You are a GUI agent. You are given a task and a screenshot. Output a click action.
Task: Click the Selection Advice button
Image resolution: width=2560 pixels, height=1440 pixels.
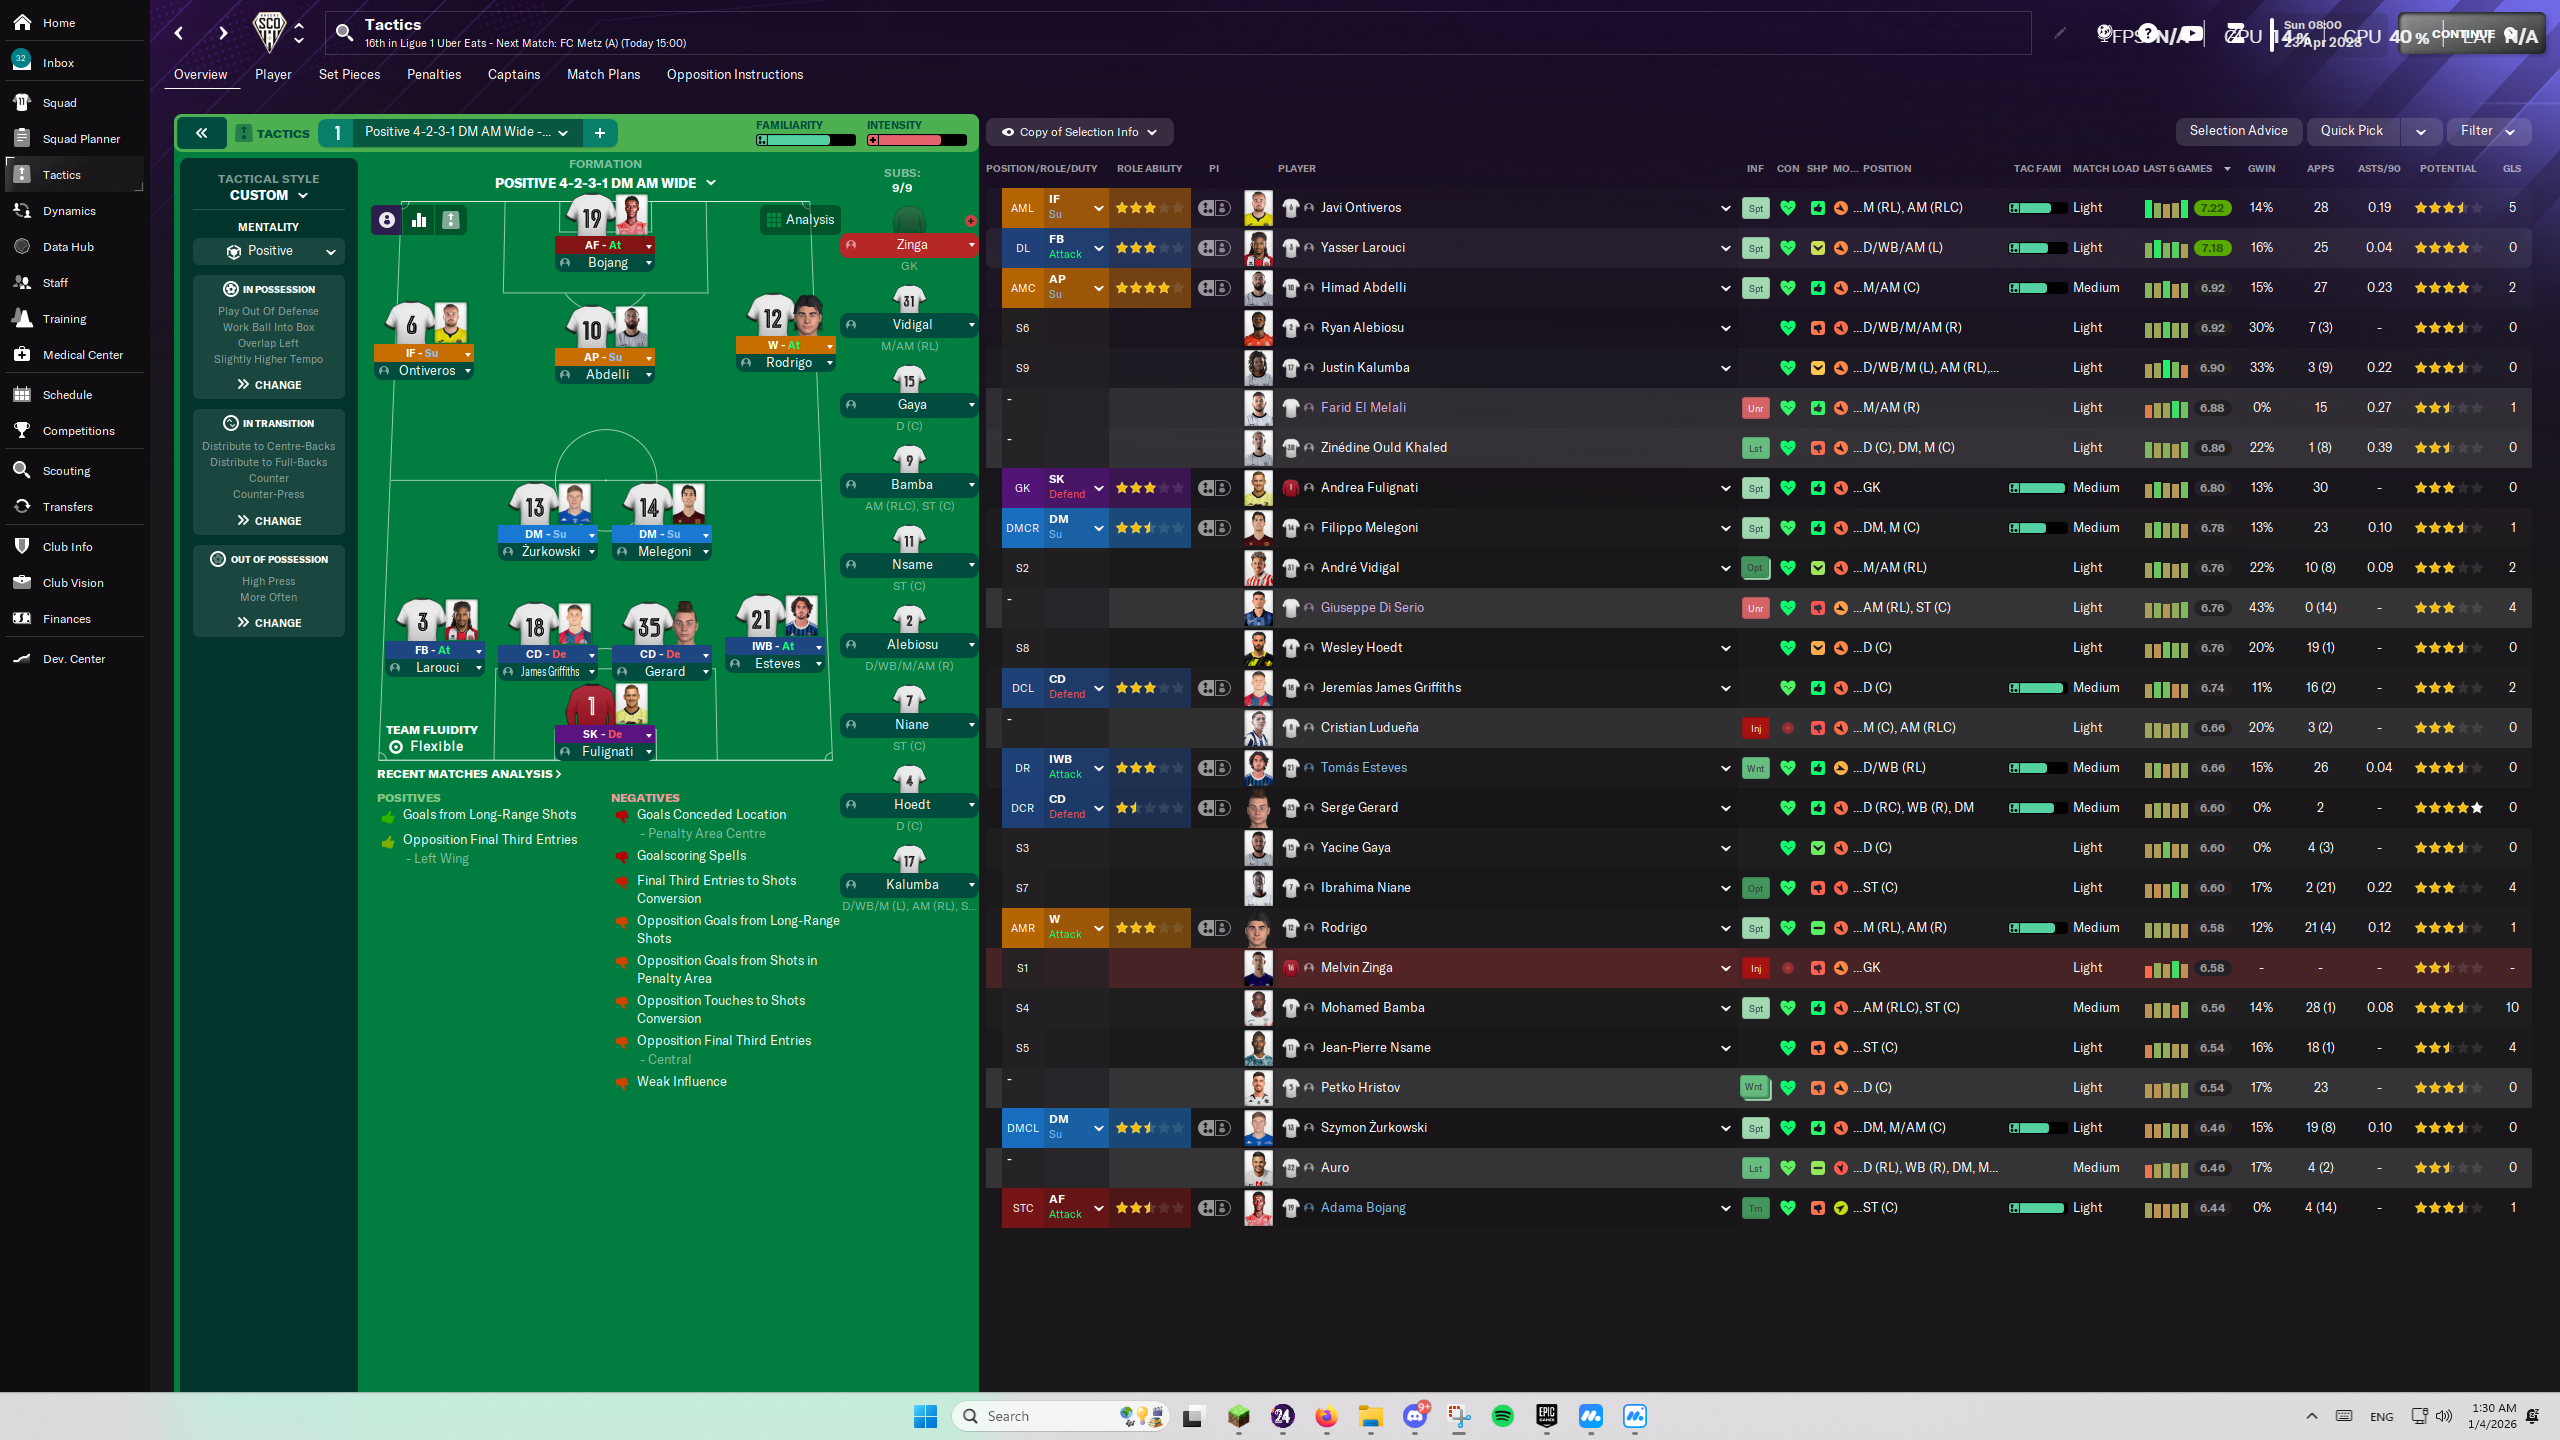tap(2238, 130)
